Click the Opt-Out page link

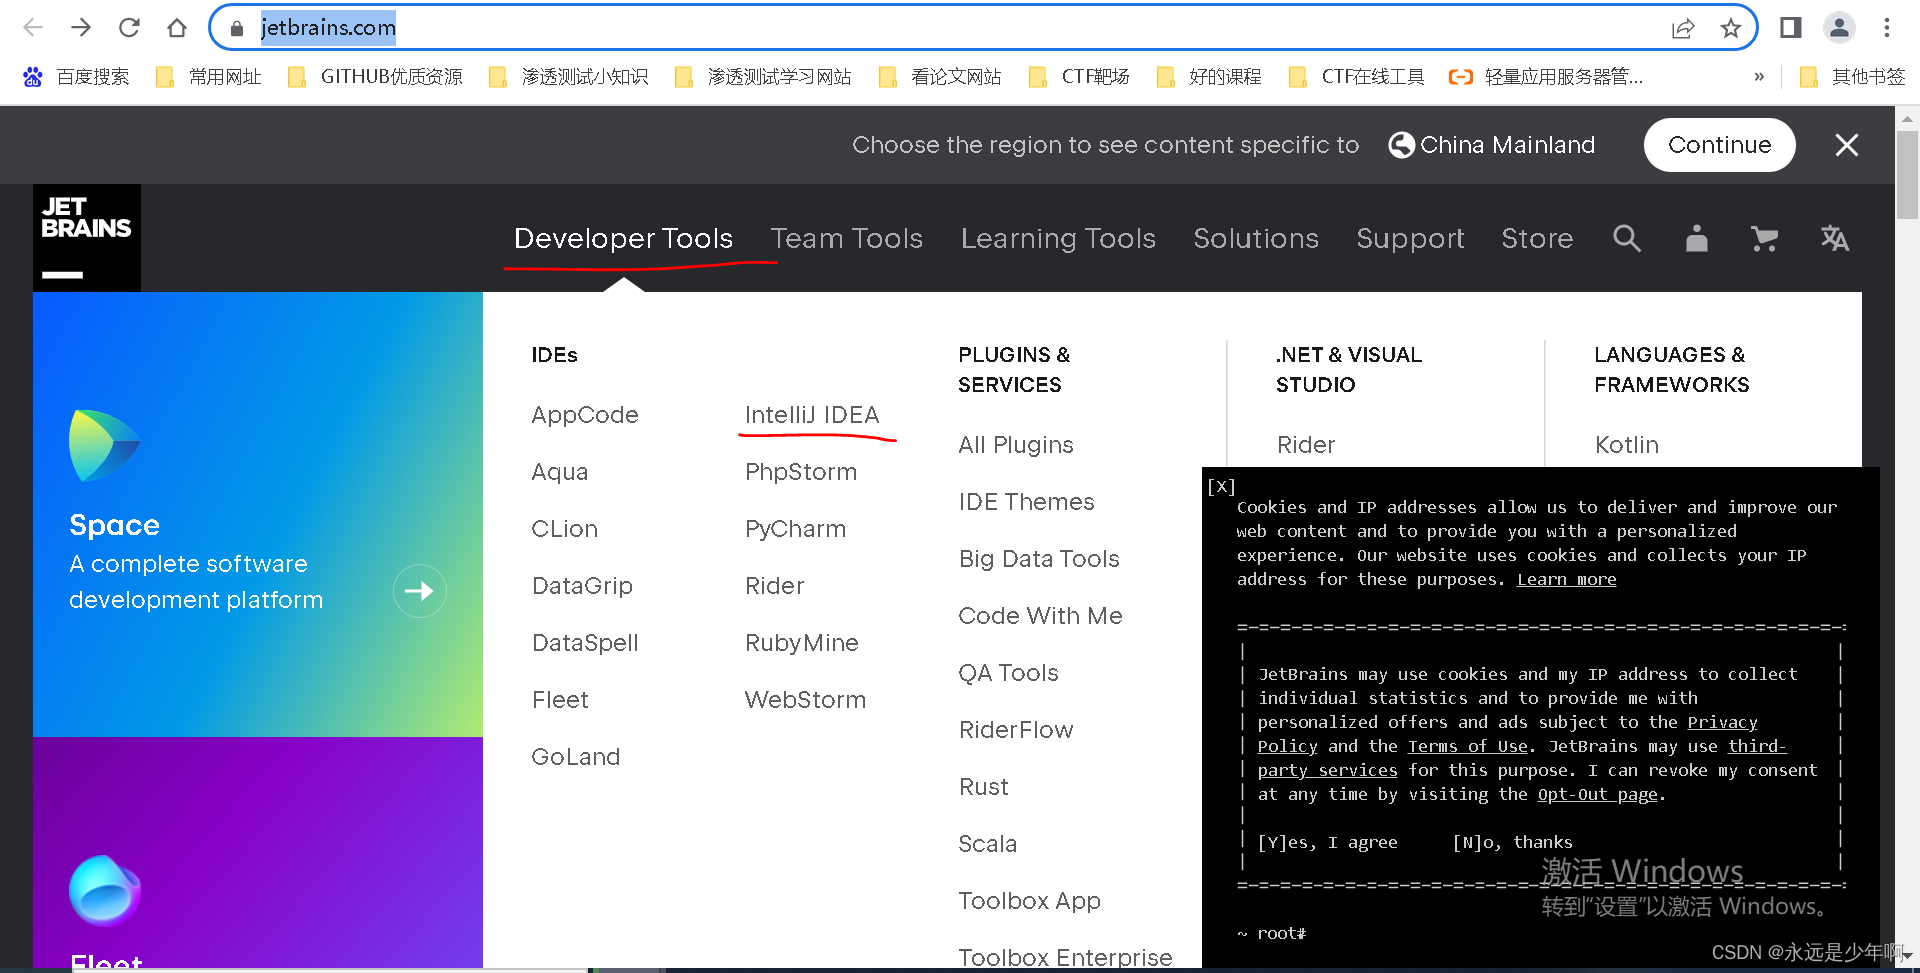point(1598,794)
